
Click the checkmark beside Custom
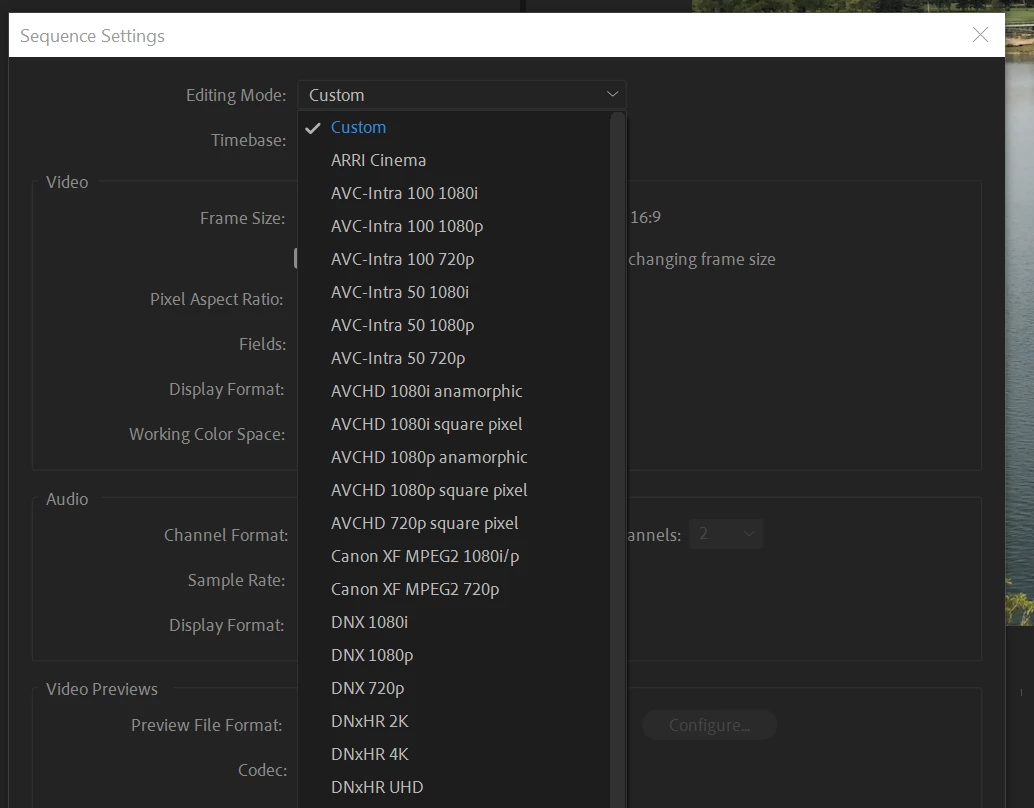click(313, 128)
